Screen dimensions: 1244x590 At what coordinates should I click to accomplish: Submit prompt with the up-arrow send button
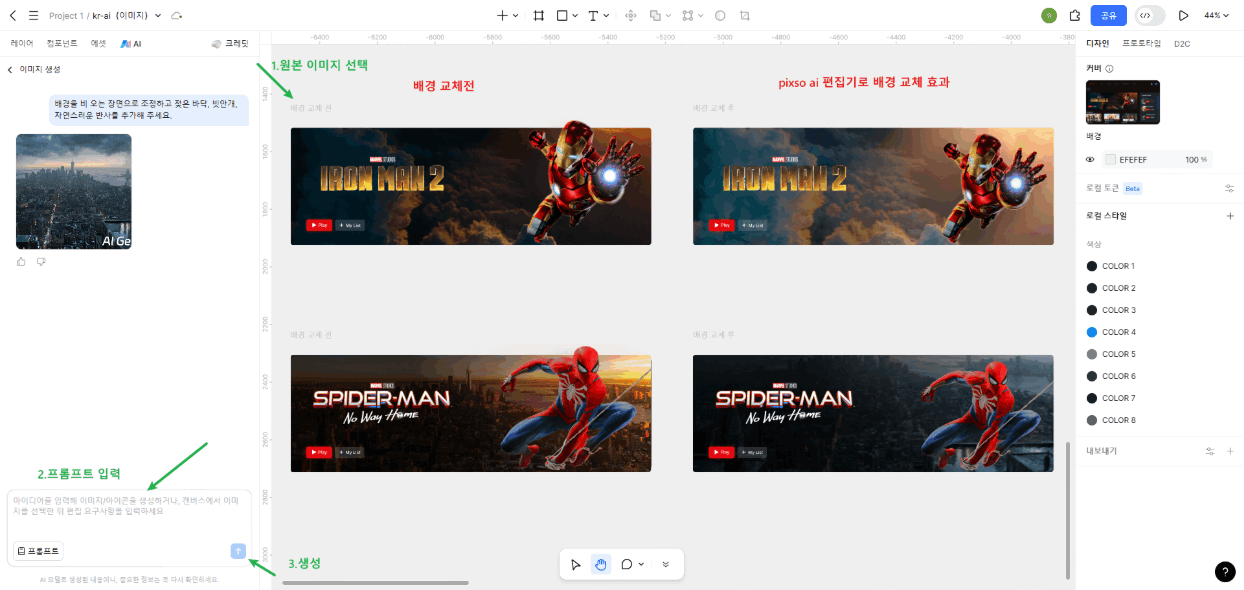click(x=238, y=551)
